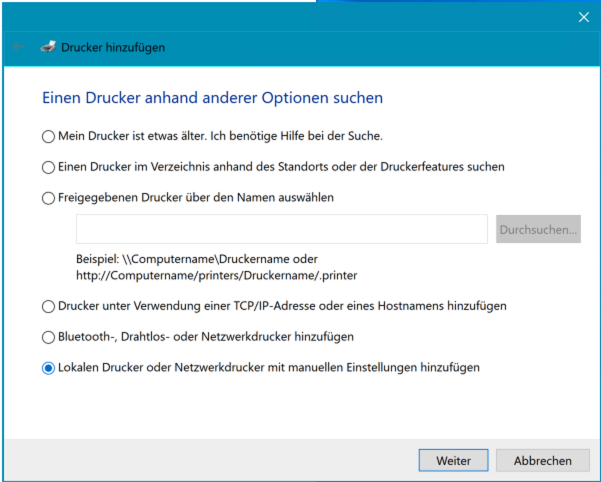Click the printer icon beside Drucker hinzufügen
601x482 pixels.
tap(47, 47)
